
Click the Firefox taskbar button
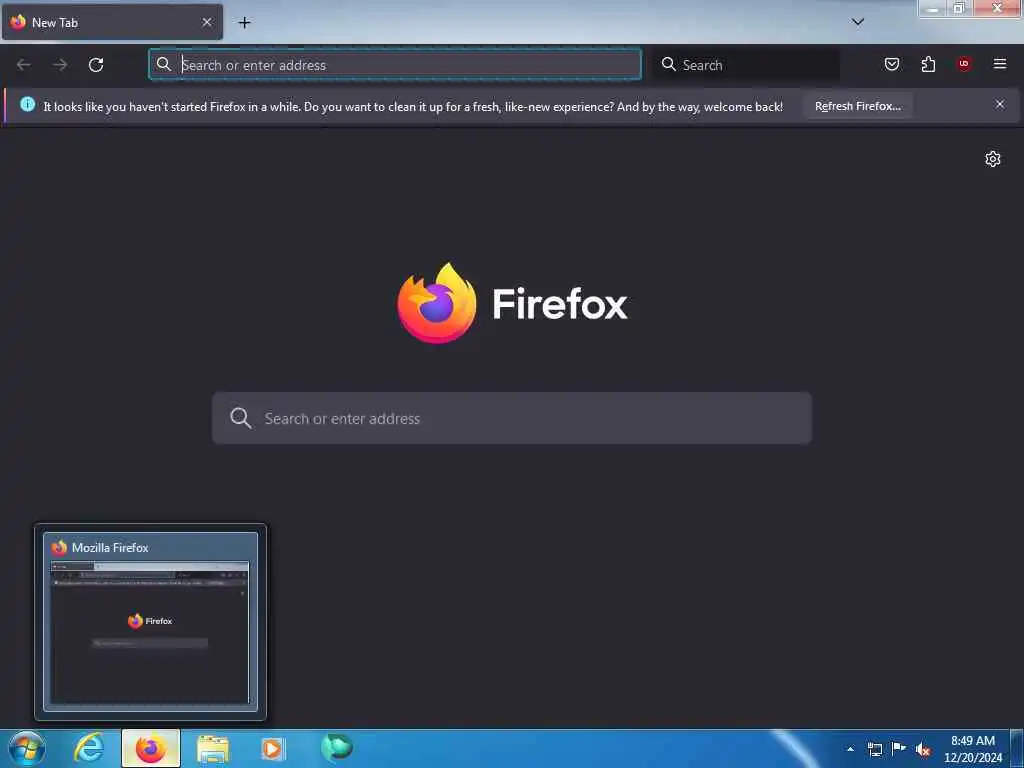[x=150, y=749]
